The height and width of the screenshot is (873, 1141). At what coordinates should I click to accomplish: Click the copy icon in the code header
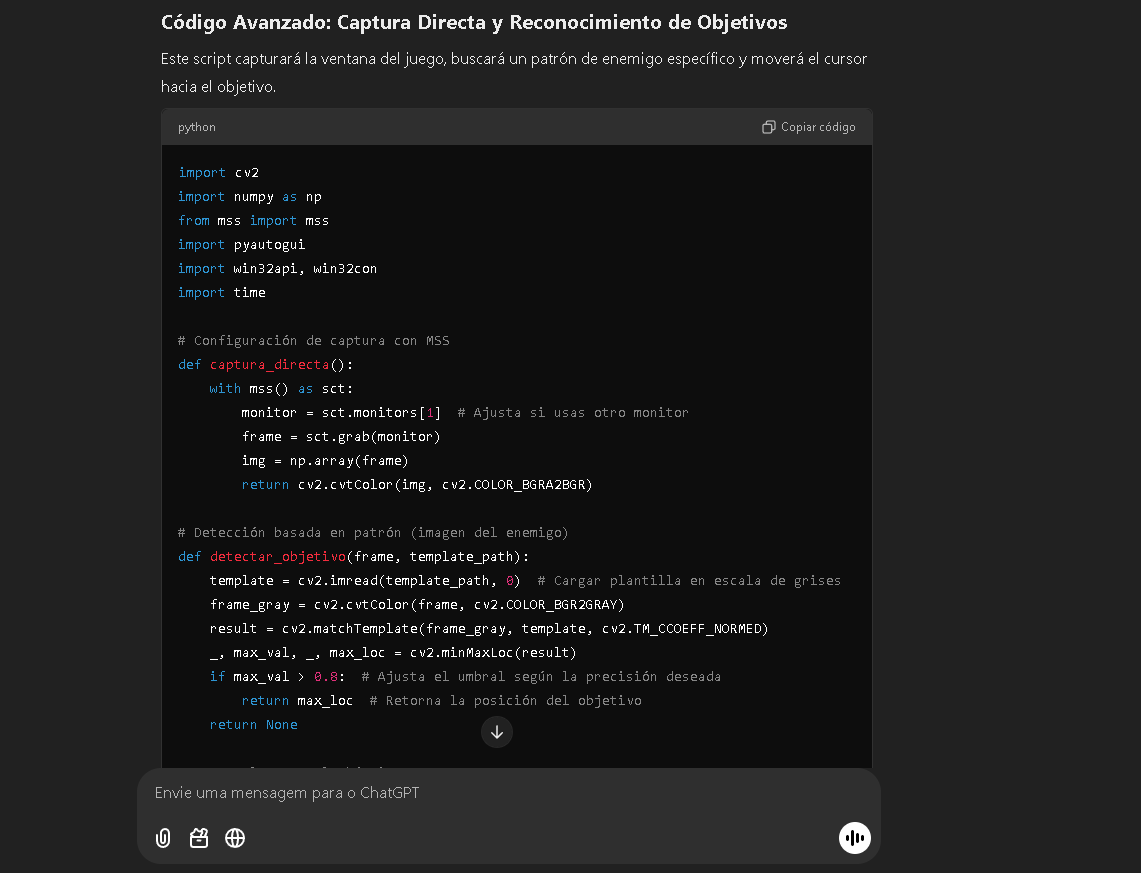coord(768,127)
